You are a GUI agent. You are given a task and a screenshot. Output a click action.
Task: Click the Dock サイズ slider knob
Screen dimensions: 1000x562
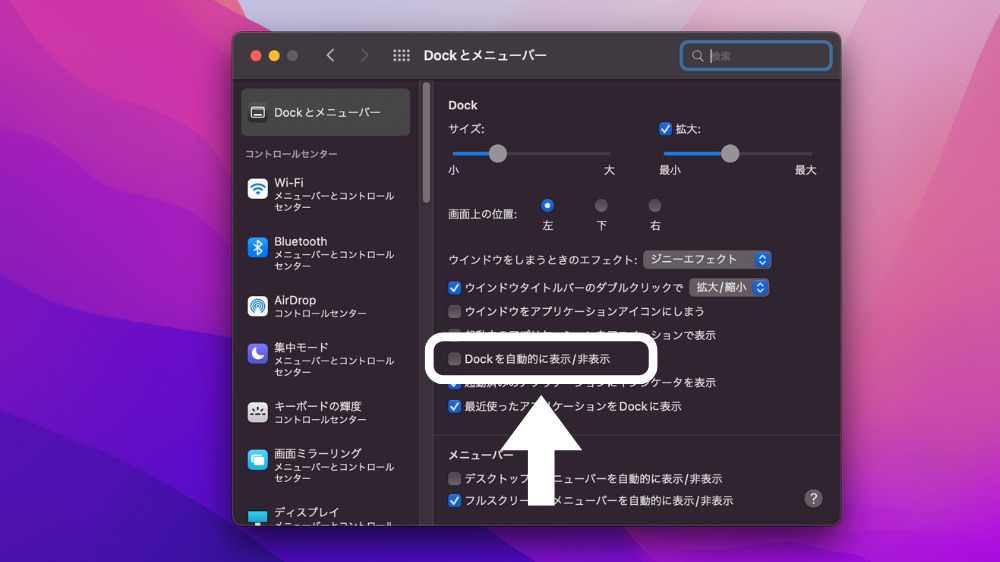point(497,153)
